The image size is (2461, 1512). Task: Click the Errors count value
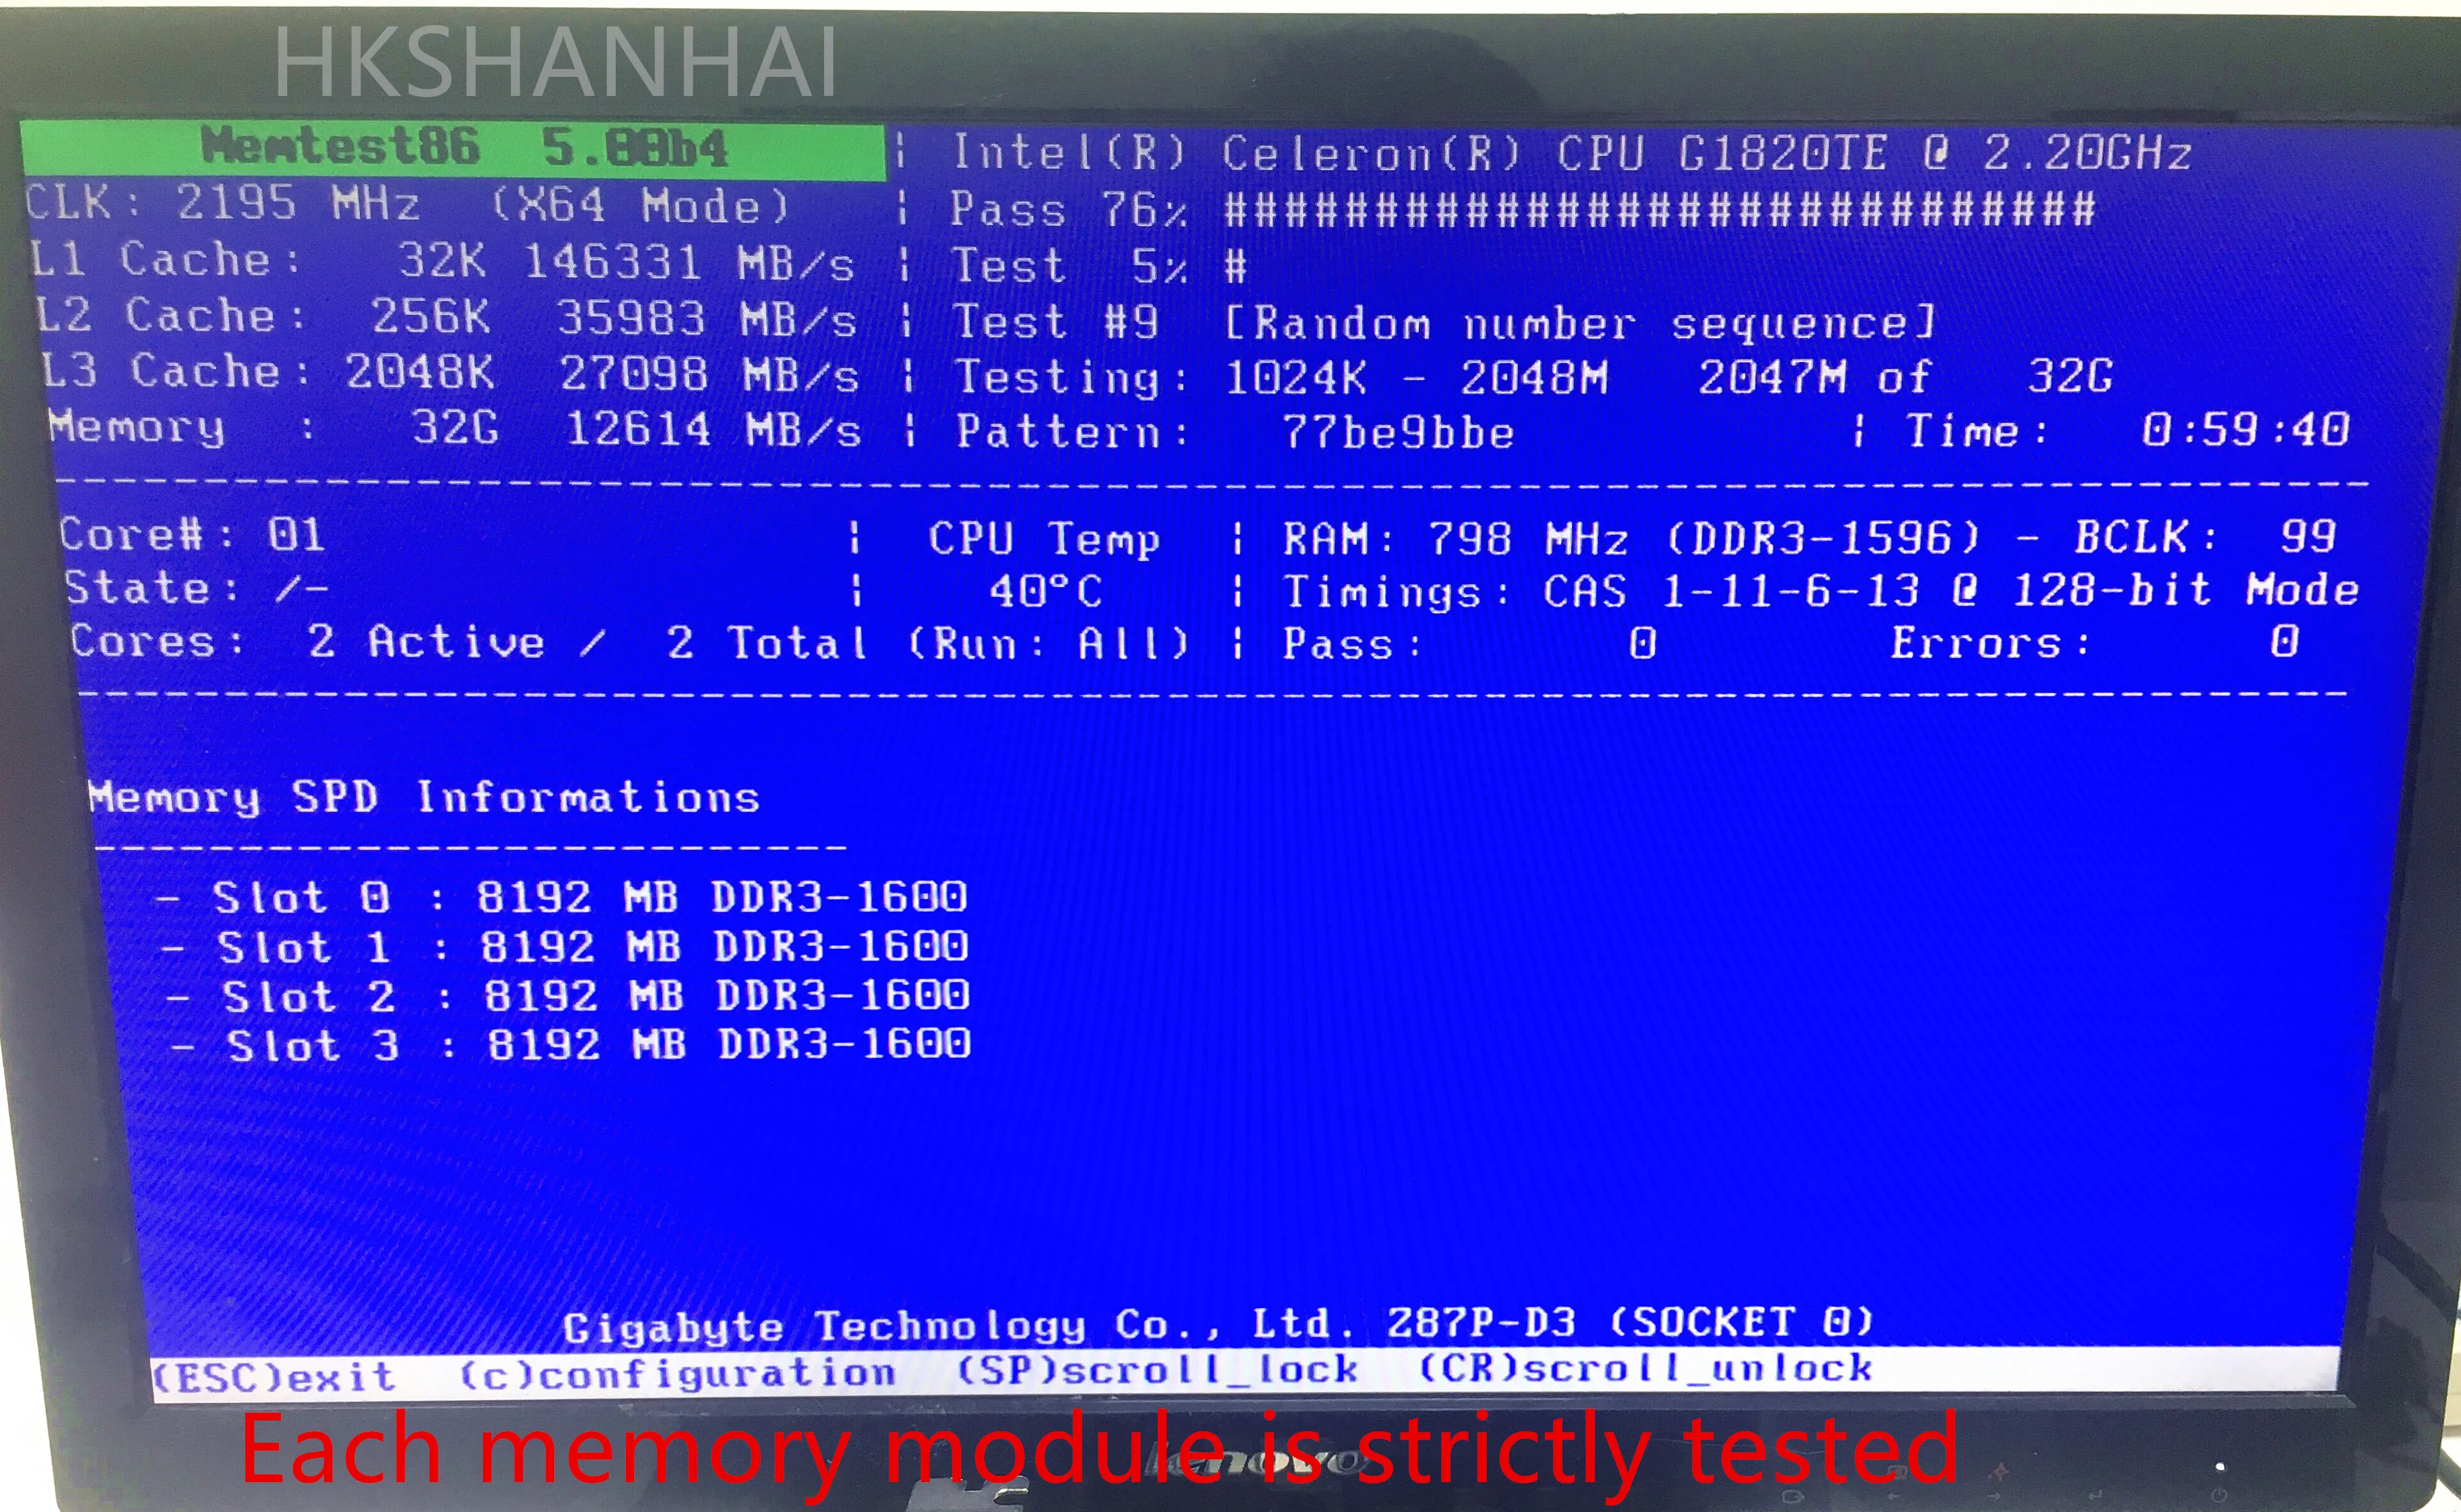point(2284,642)
